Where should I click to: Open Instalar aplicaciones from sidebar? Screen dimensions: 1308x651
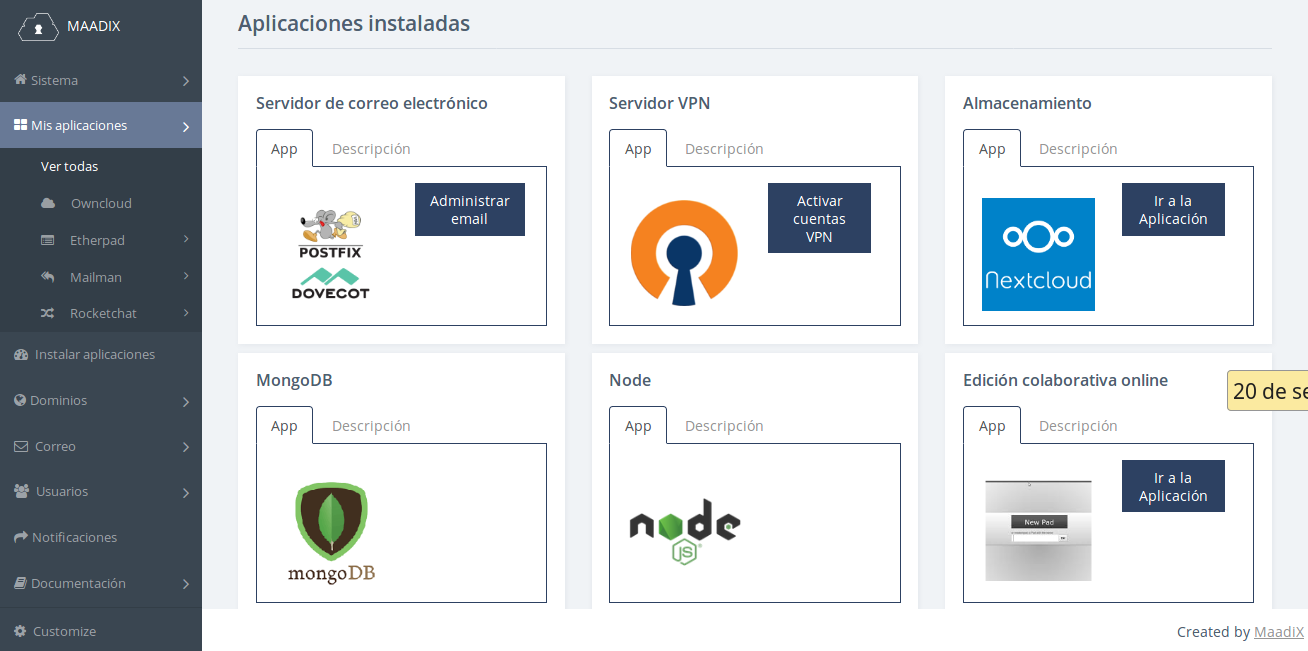[95, 354]
